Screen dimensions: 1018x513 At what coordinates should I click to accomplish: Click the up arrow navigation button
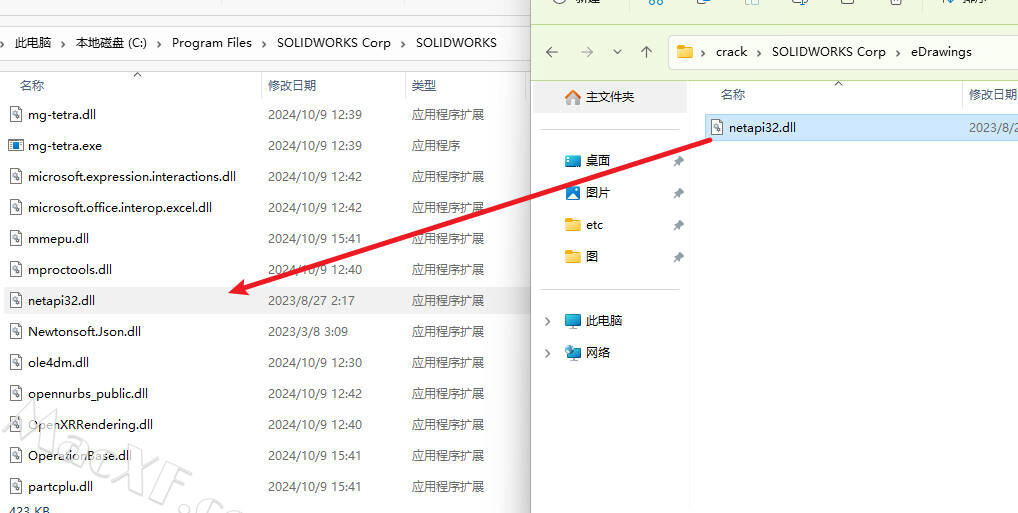pos(646,52)
